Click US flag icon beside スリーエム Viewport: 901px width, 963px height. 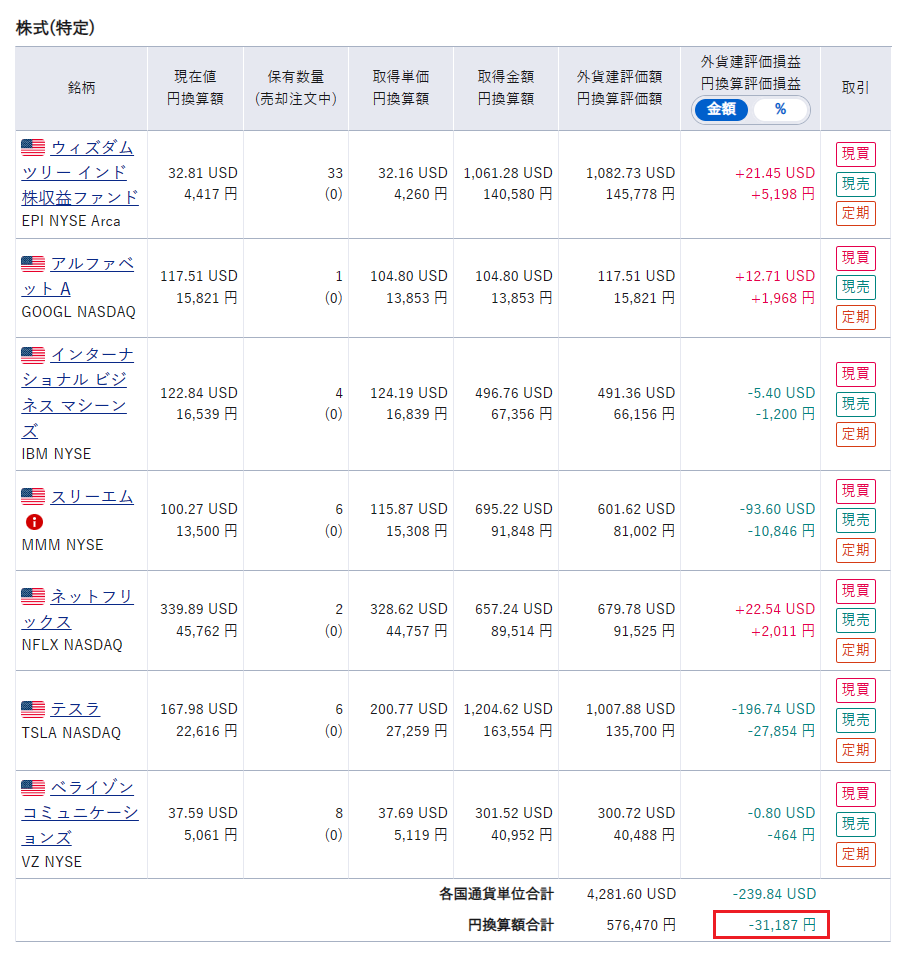click(x=33, y=496)
